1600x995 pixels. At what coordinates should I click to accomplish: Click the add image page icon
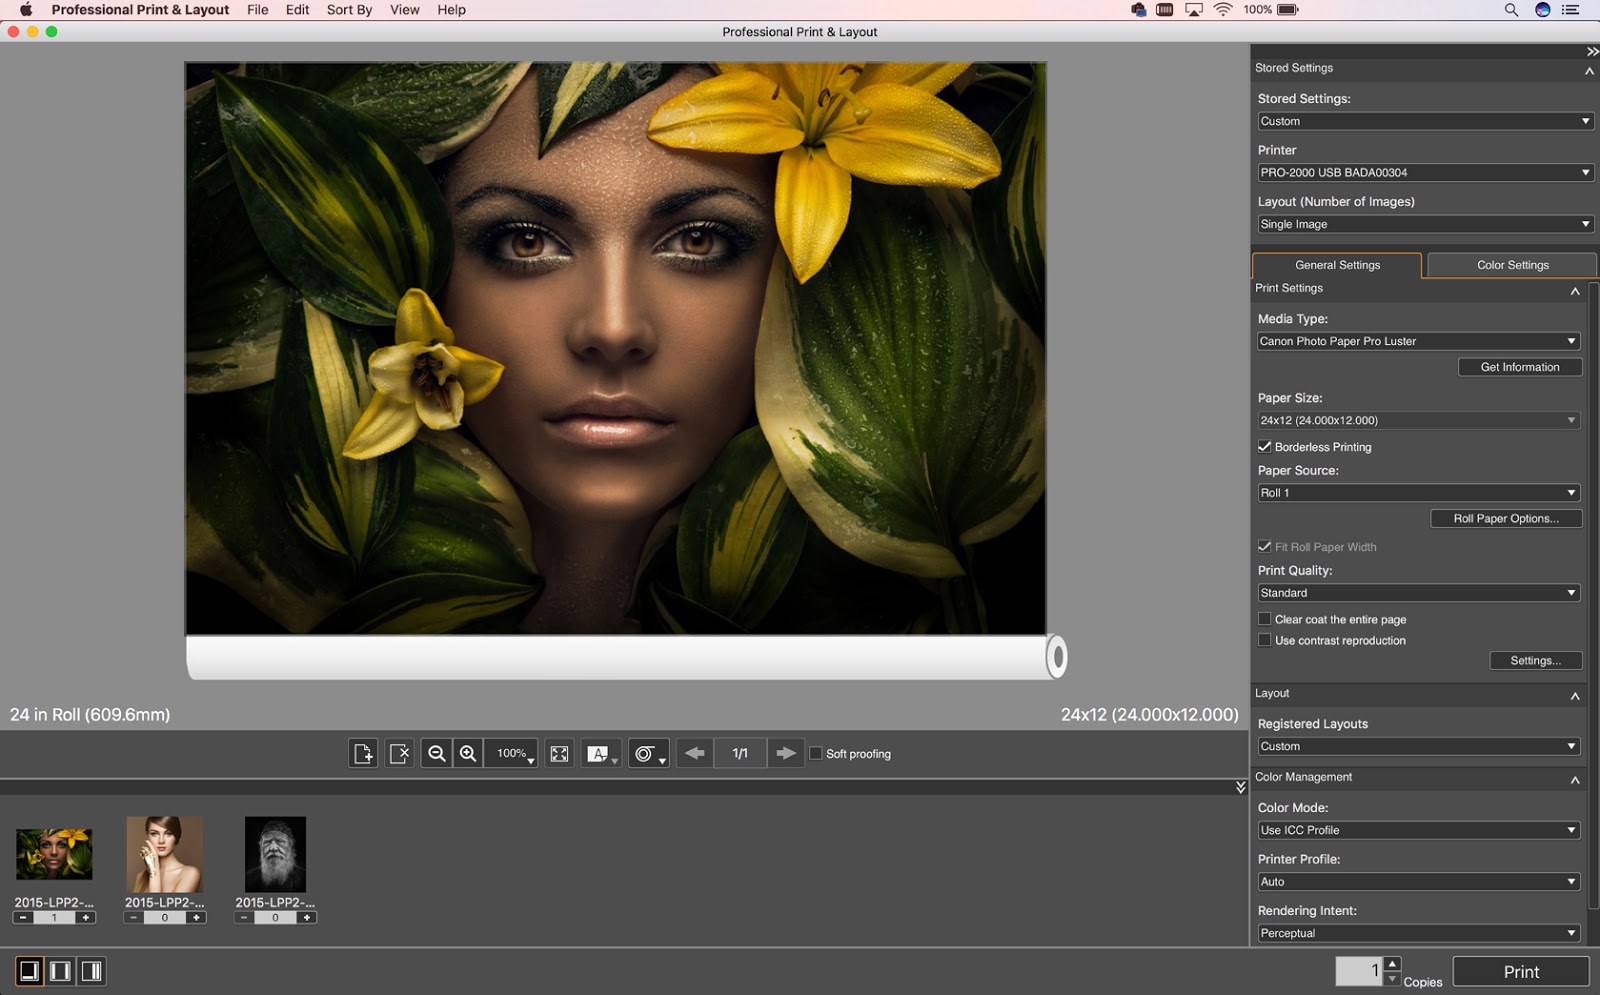(x=363, y=753)
